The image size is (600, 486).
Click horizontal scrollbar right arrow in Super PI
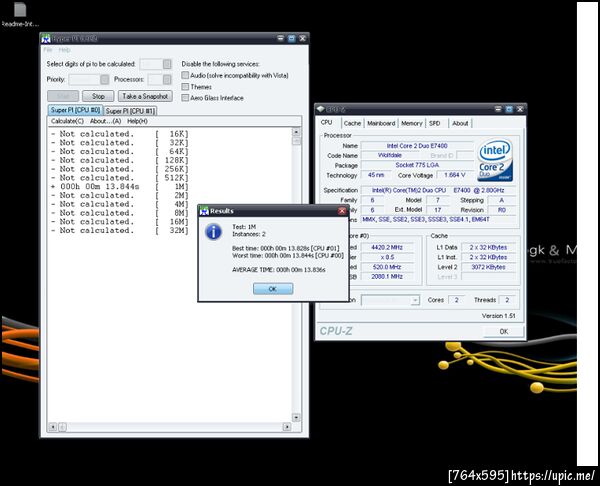[287, 427]
